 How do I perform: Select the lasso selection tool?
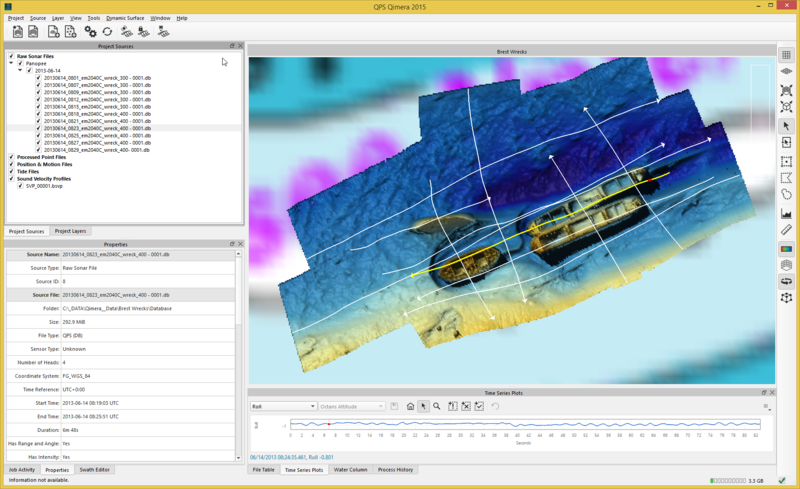point(787,196)
